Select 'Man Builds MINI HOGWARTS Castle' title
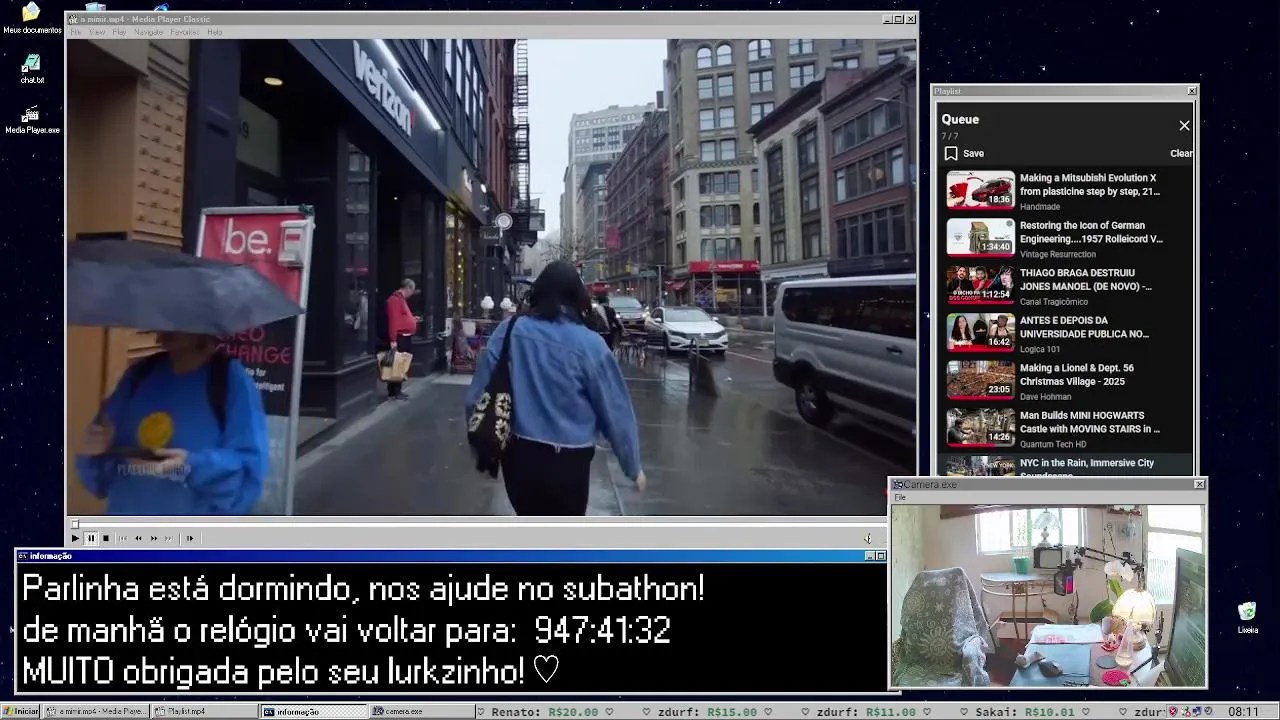Screen dimensions: 1280x720 [x=1090, y=422]
